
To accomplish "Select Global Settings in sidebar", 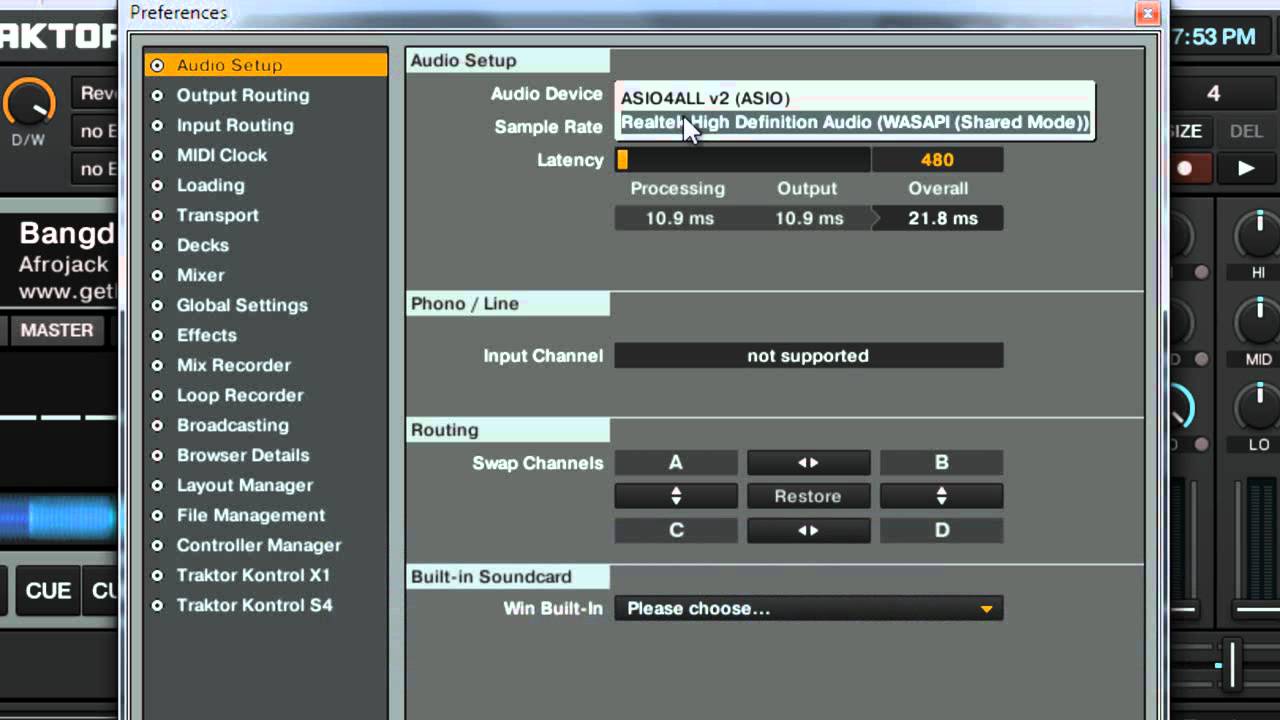I will [x=242, y=305].
